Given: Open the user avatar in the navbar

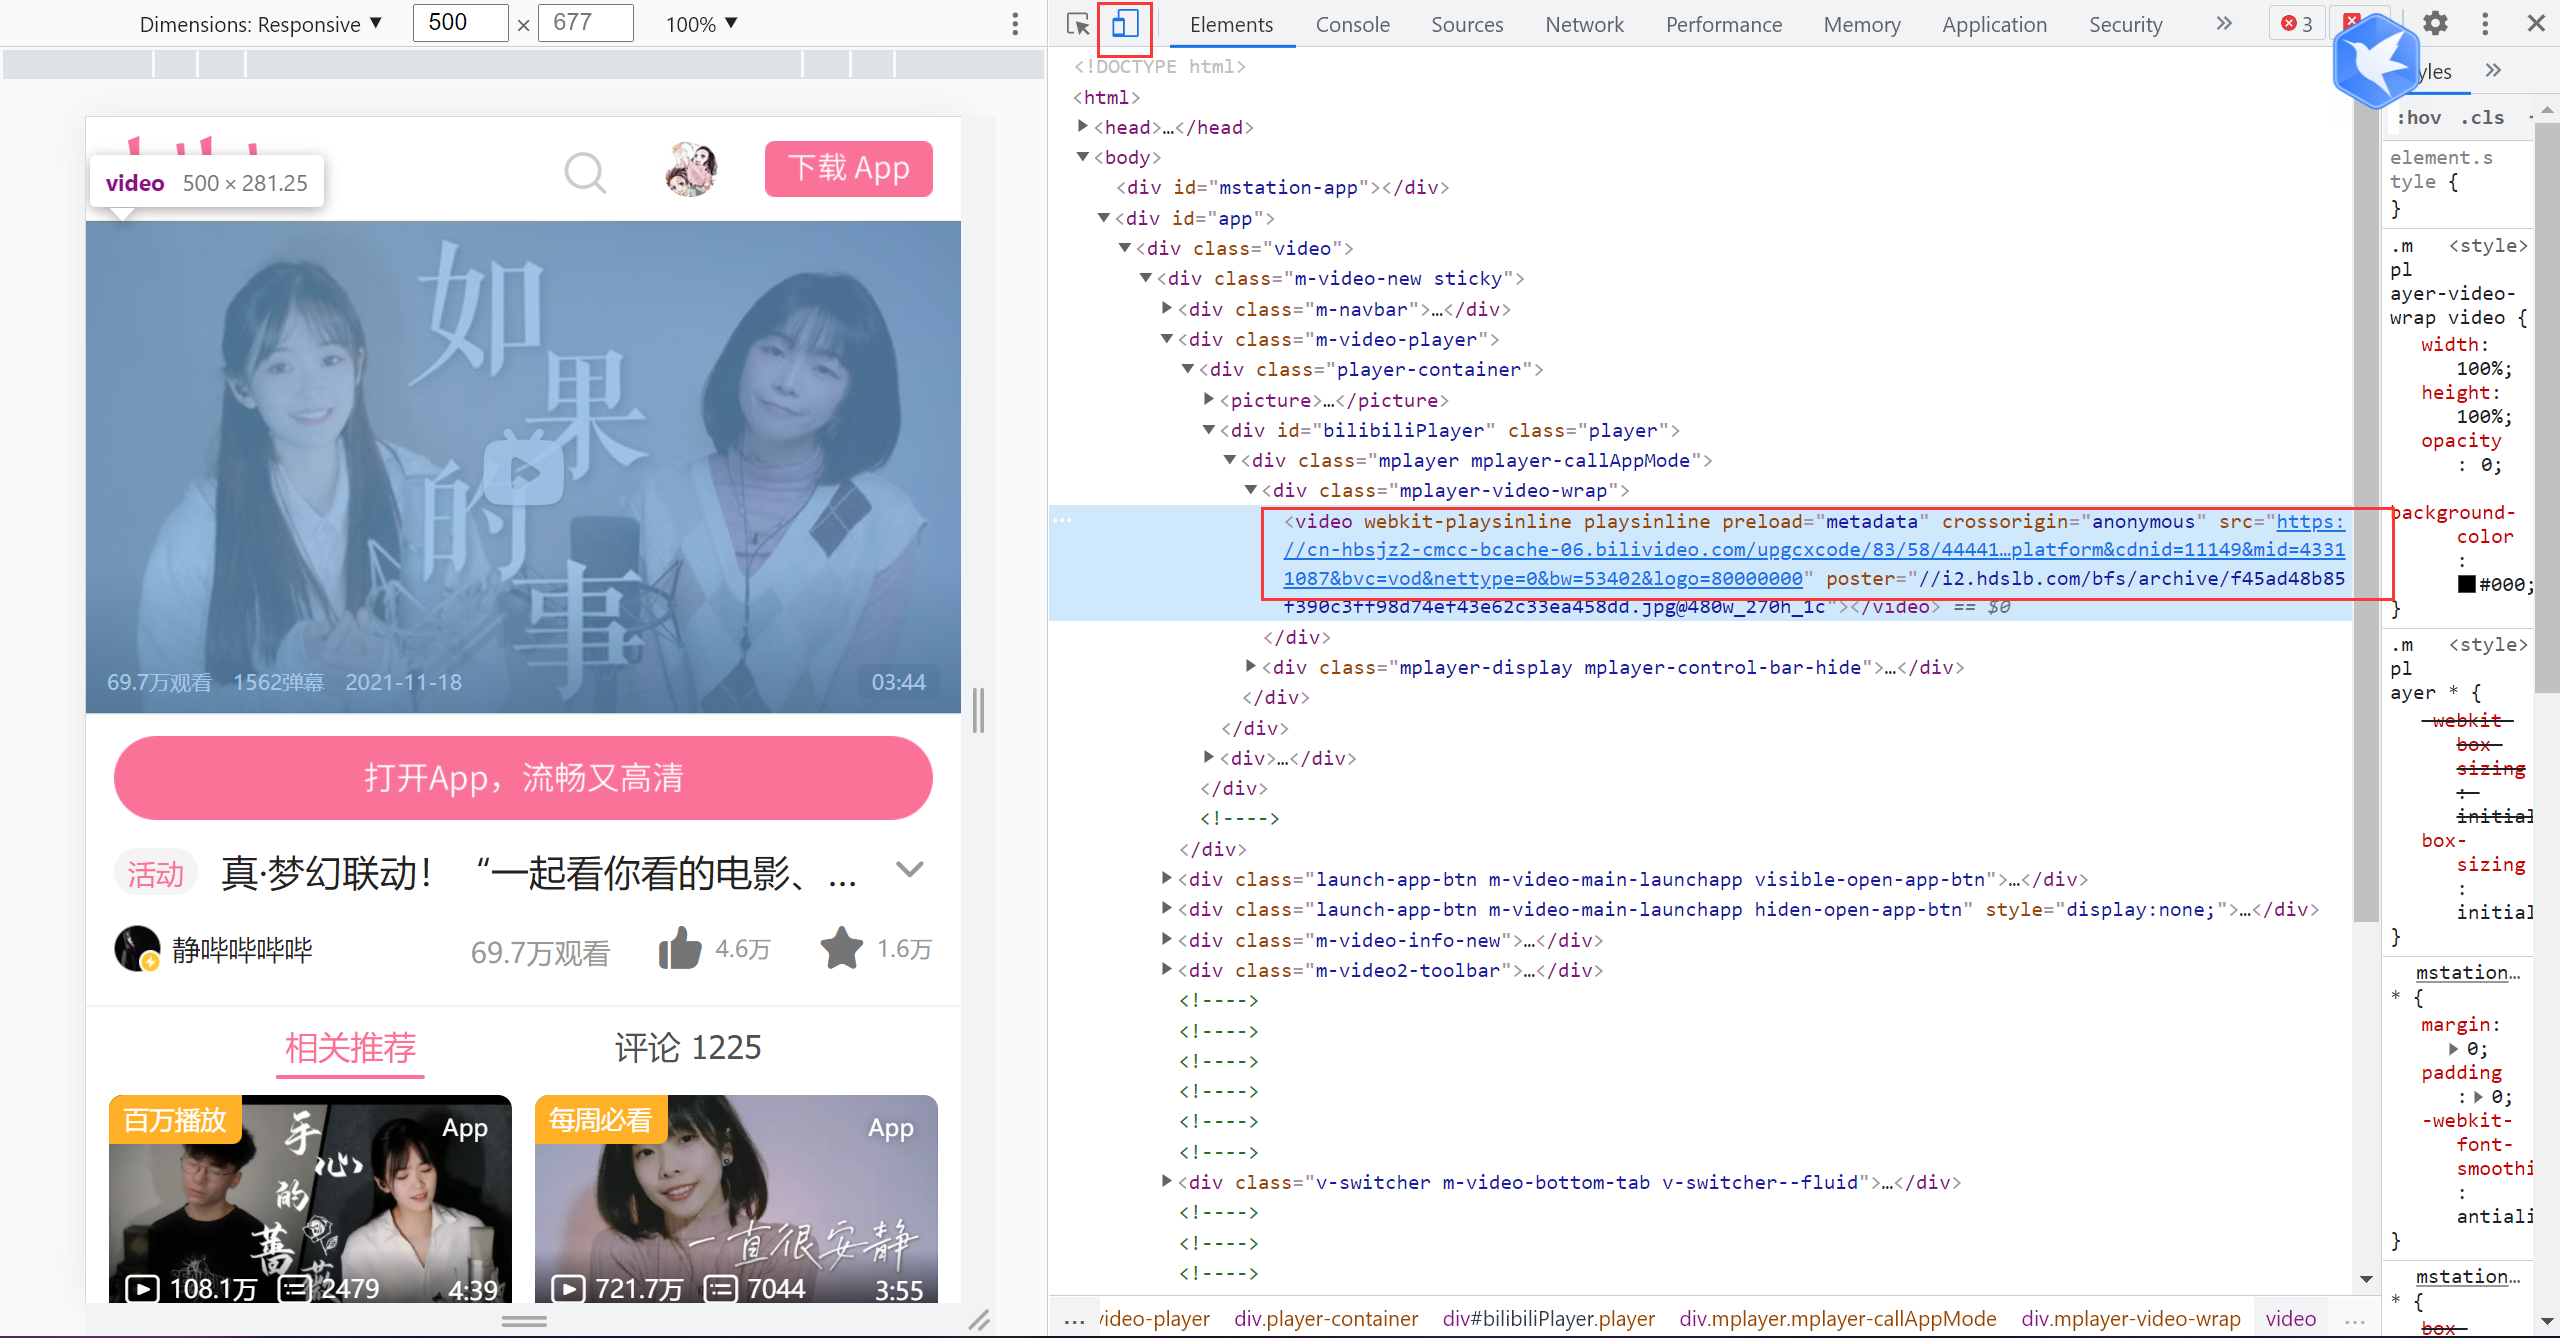Looking at the screenshot, I should [691, 168].
